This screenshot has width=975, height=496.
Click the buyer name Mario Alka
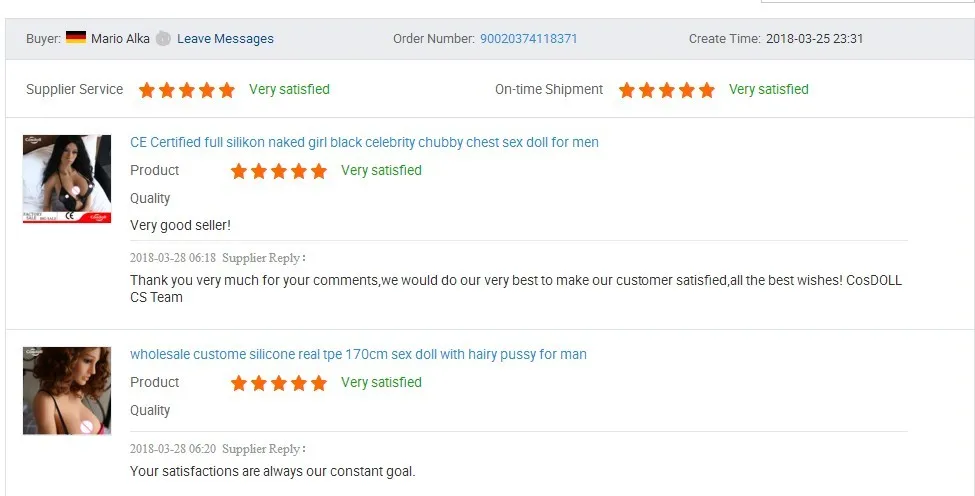pyautogui.click(x=120, y=39)
